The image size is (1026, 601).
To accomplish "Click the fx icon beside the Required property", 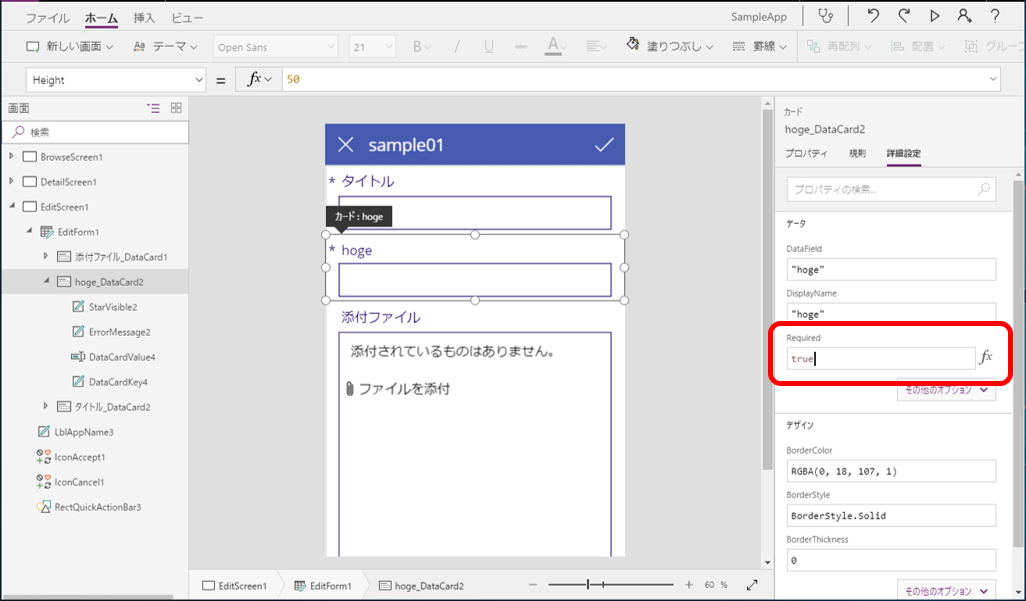I will tap(984, 356).
